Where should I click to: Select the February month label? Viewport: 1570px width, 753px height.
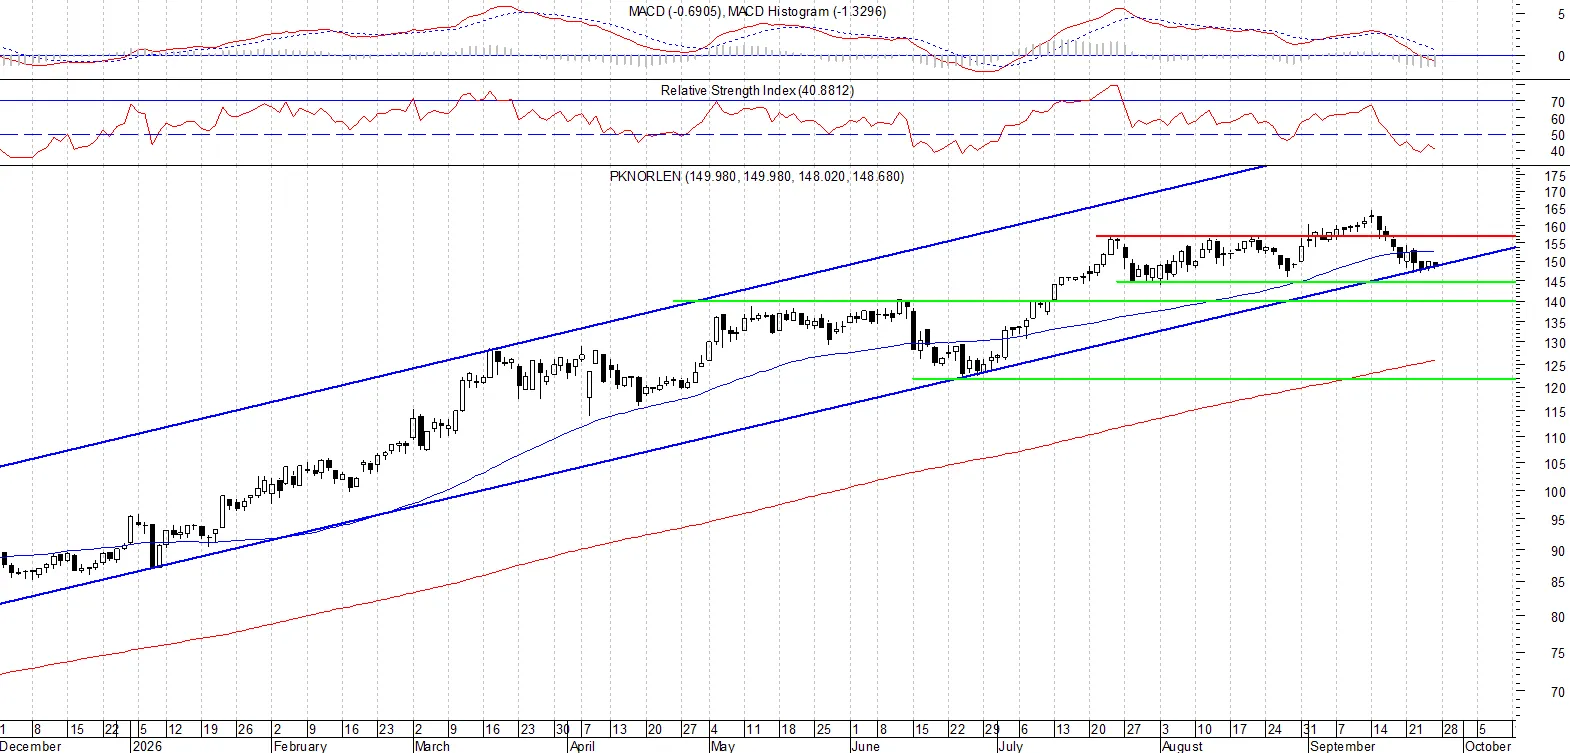[300, 746]
